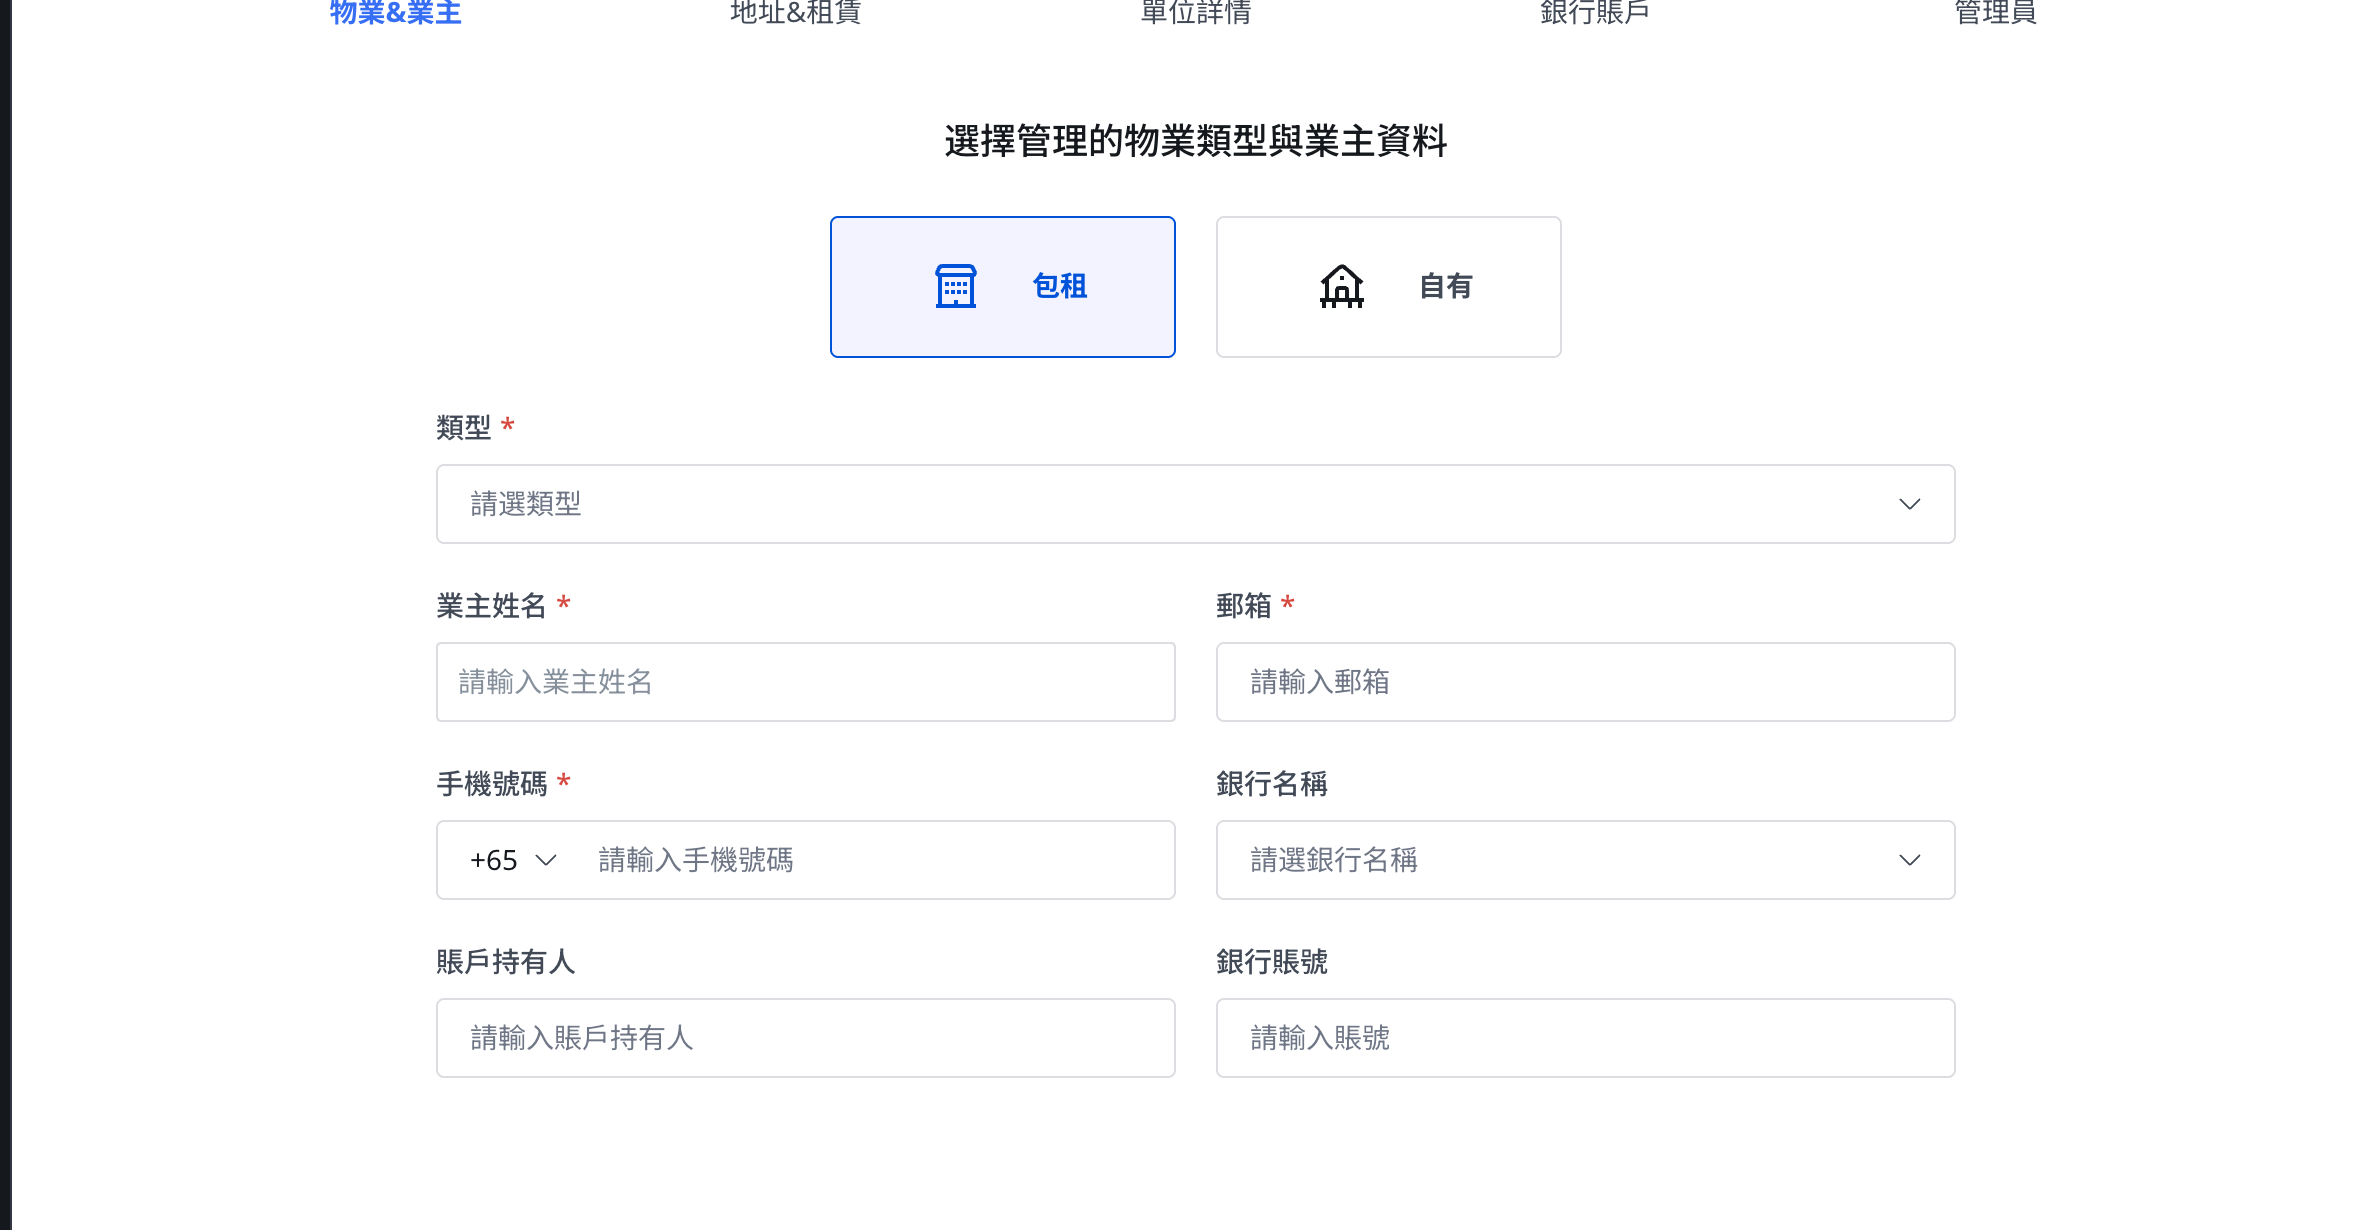Click the 銀行賬號 field label
Screen dimensions: 2380x1230
pos(1272,962)
